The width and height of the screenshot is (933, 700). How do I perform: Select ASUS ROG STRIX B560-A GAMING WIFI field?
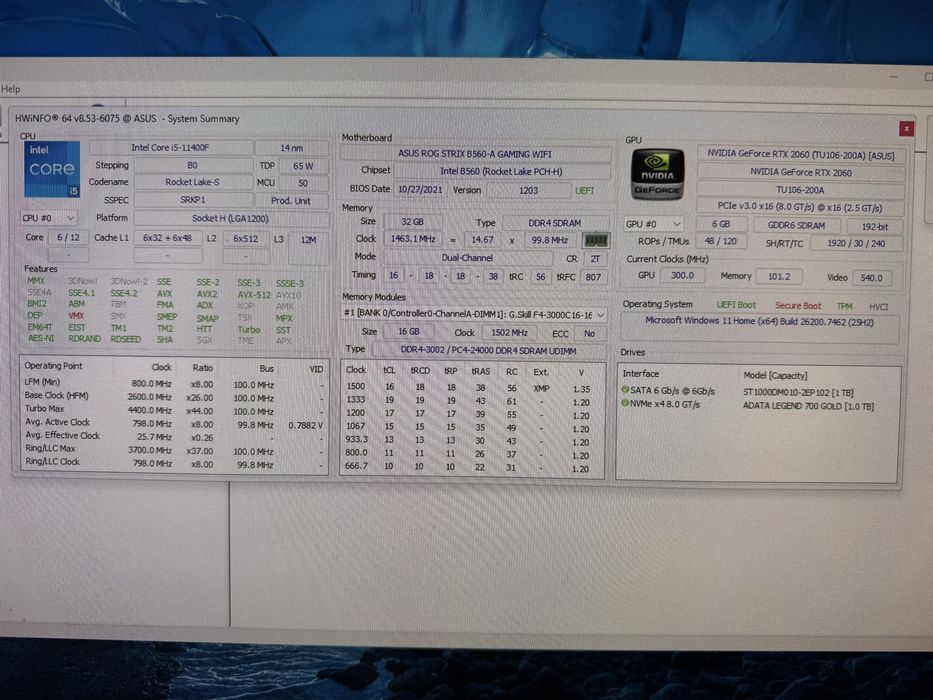pyautogui.click(x=475, y=154)
